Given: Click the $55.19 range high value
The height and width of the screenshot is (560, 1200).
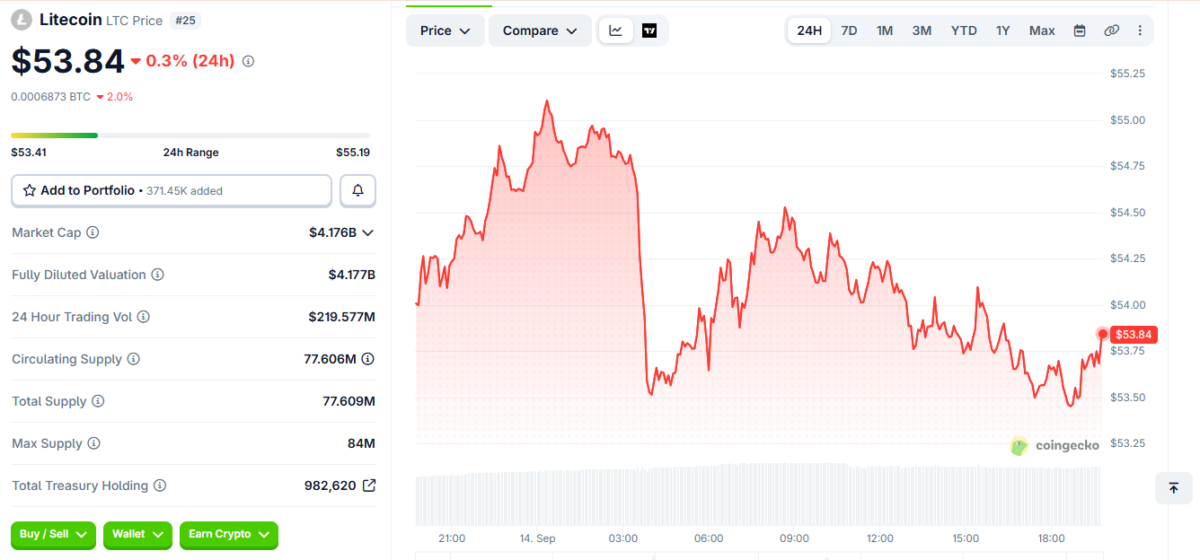Looking at the screenshot, I should (353, 152).
